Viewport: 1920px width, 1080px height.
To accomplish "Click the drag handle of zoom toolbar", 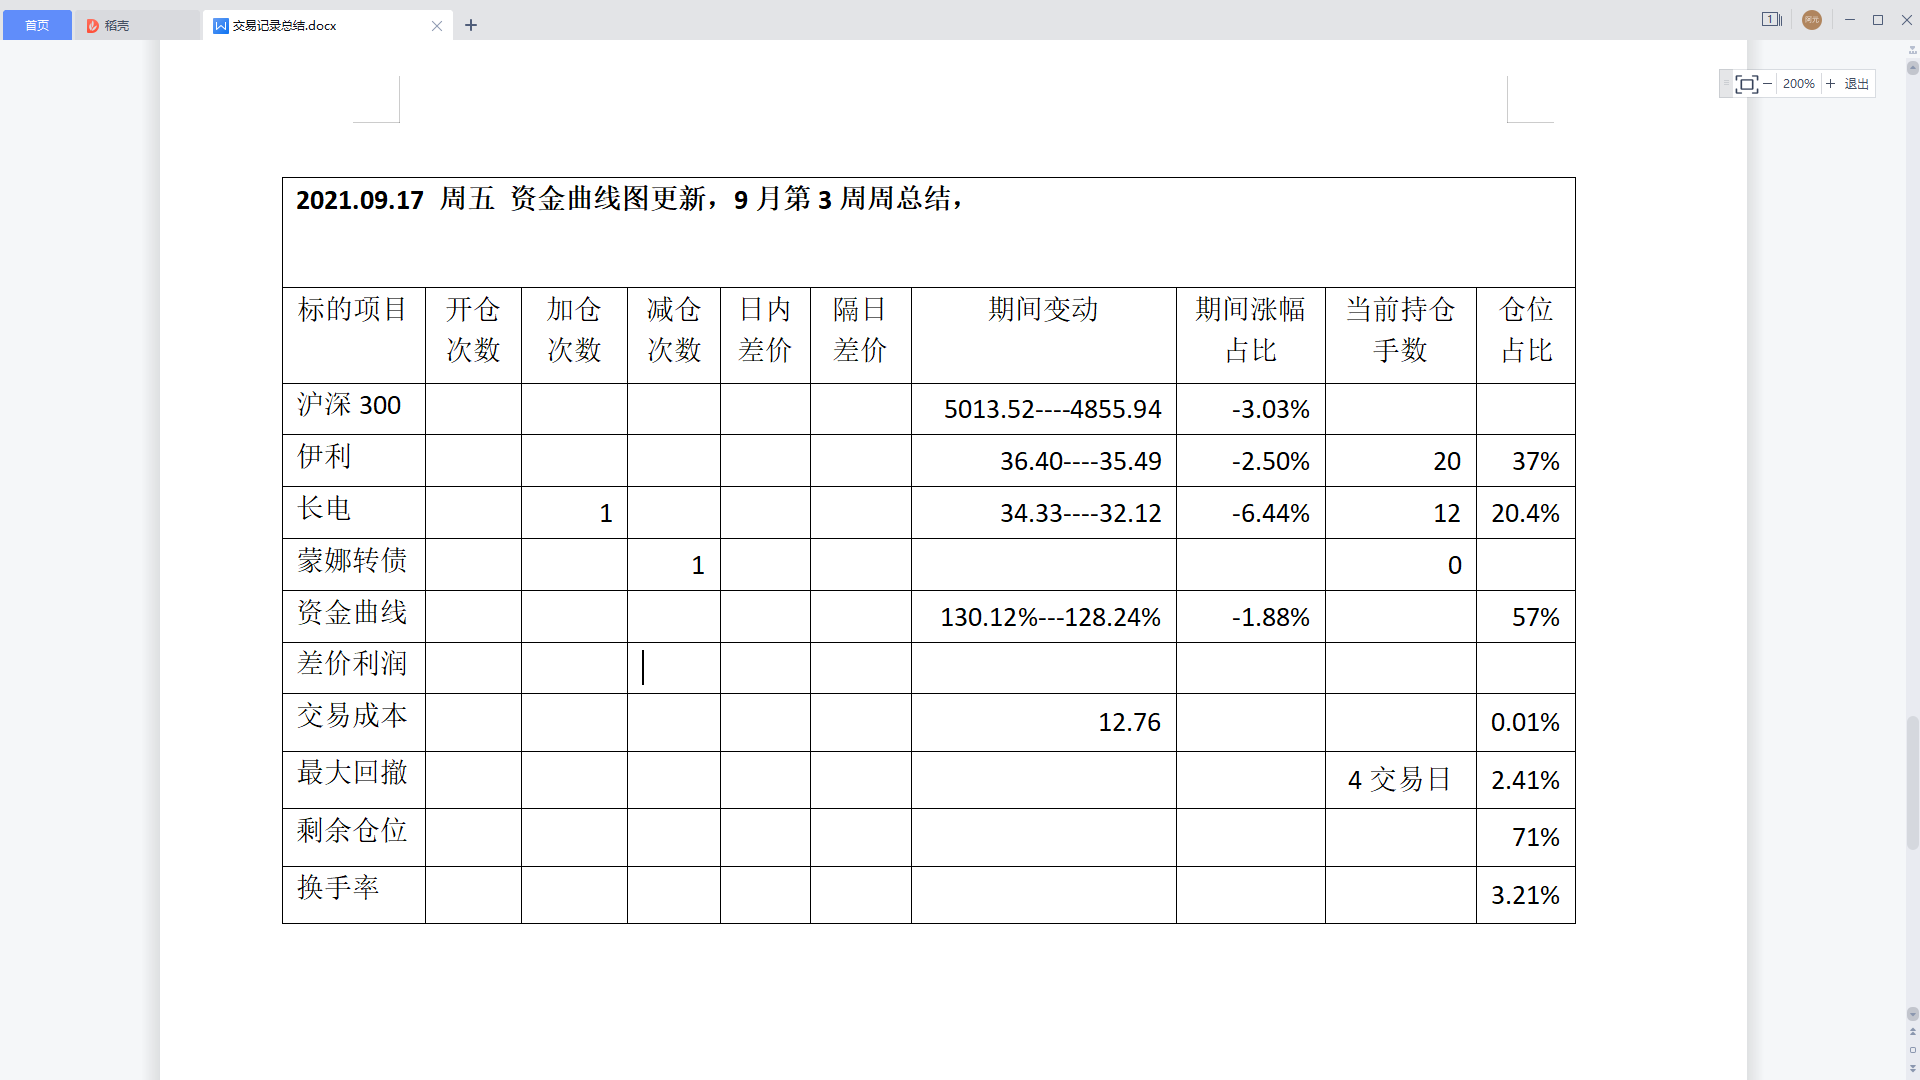I will click(1726, 84).
